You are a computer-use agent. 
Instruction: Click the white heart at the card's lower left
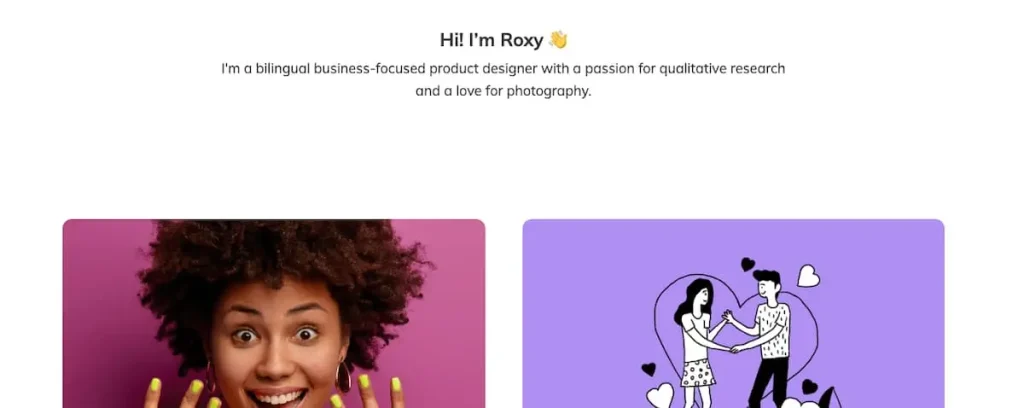point(660,396)
